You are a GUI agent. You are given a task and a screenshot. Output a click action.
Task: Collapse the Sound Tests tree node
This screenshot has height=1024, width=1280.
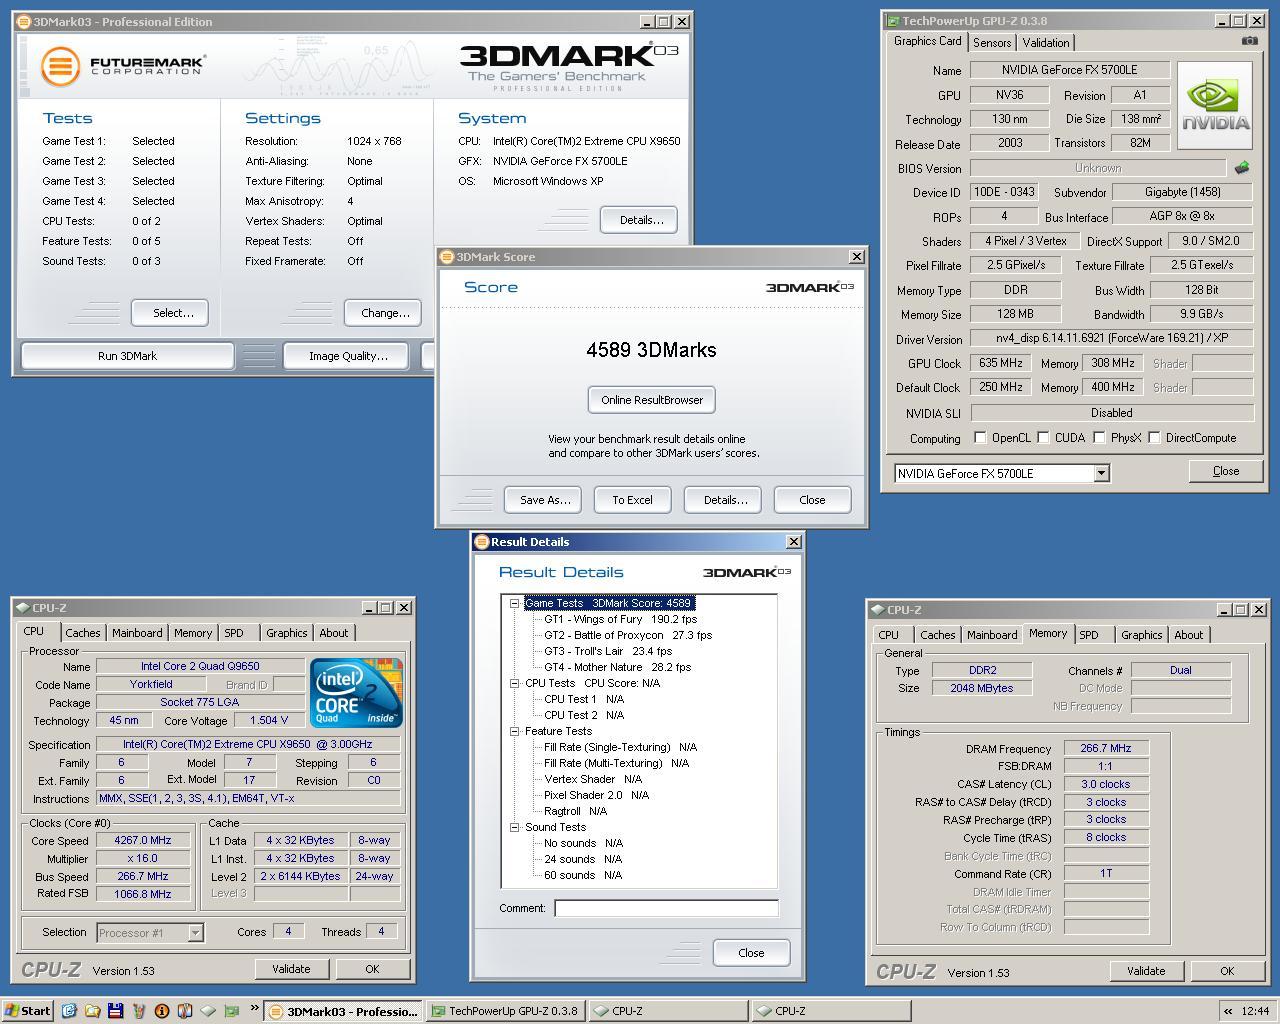(514, 827)
